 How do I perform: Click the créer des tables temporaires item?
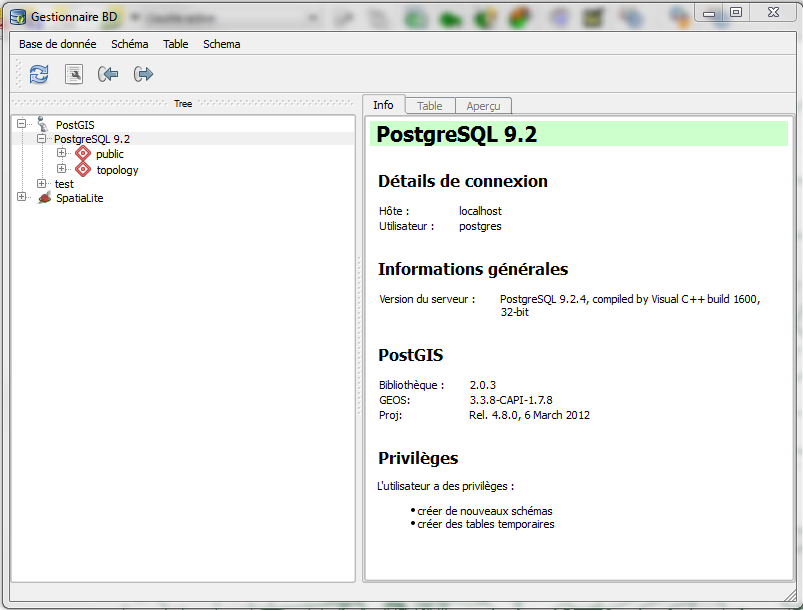tap(485, 524)
